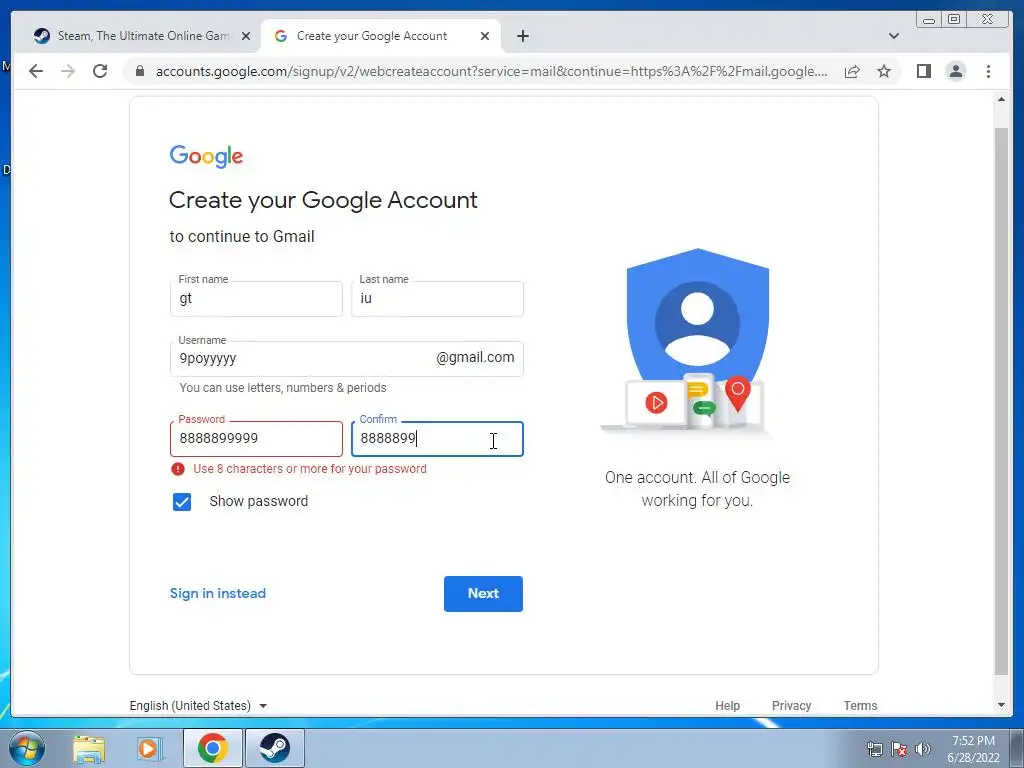The image size is (1024, 768).
Task: Click the Confirm password field
Action: tap(437, 439)
